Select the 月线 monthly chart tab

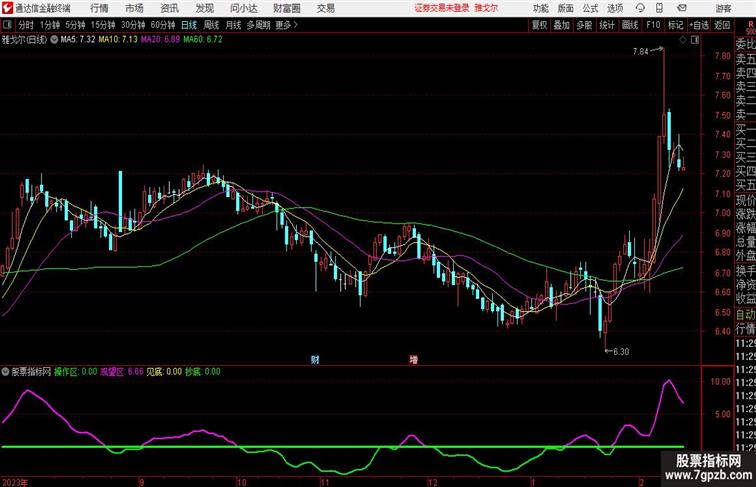click(x=233, y=25)
